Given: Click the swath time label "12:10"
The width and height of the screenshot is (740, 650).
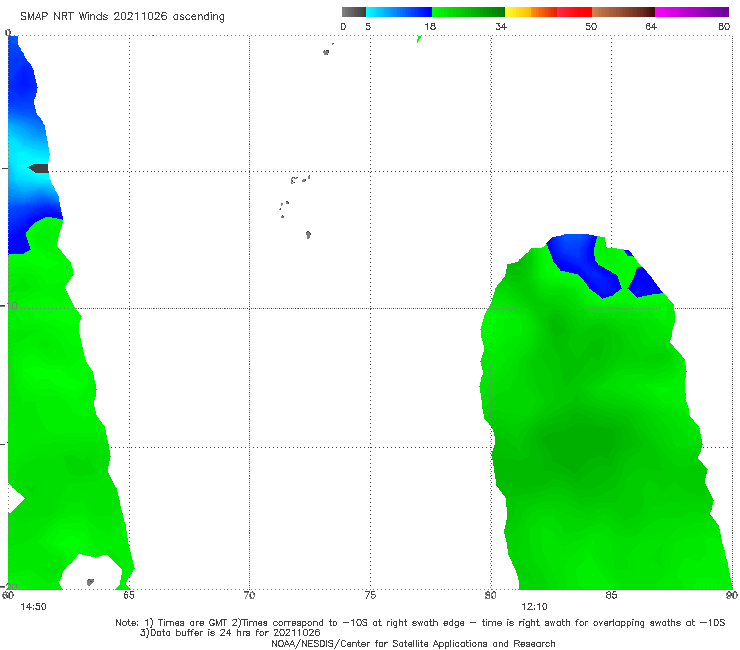Looking at the screenshot, I should pos(534,607).
